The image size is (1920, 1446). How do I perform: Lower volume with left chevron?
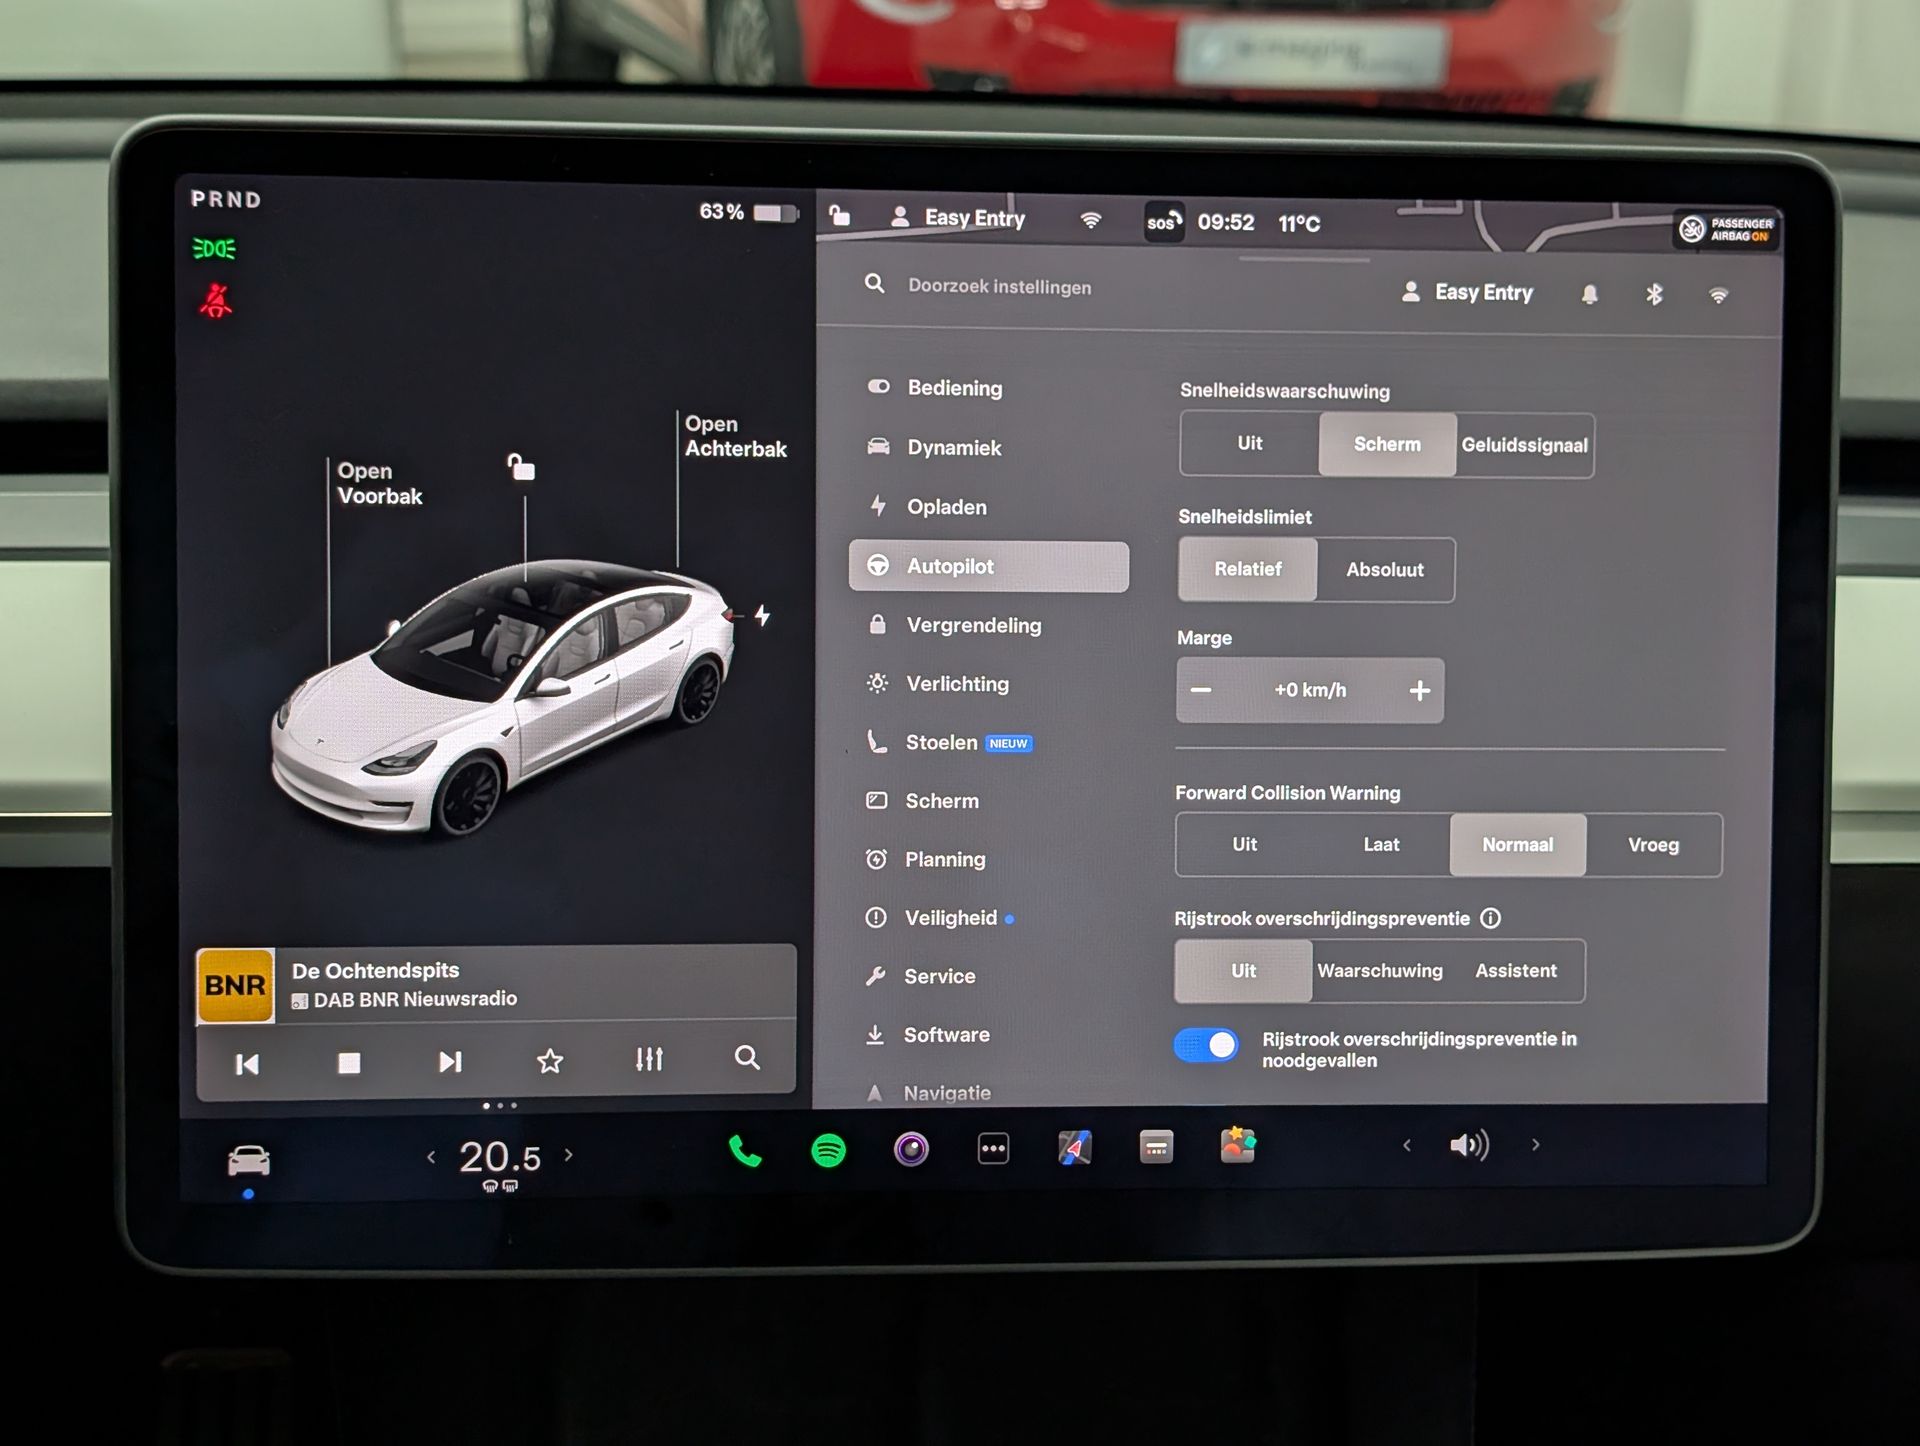coord(1407,1146)
